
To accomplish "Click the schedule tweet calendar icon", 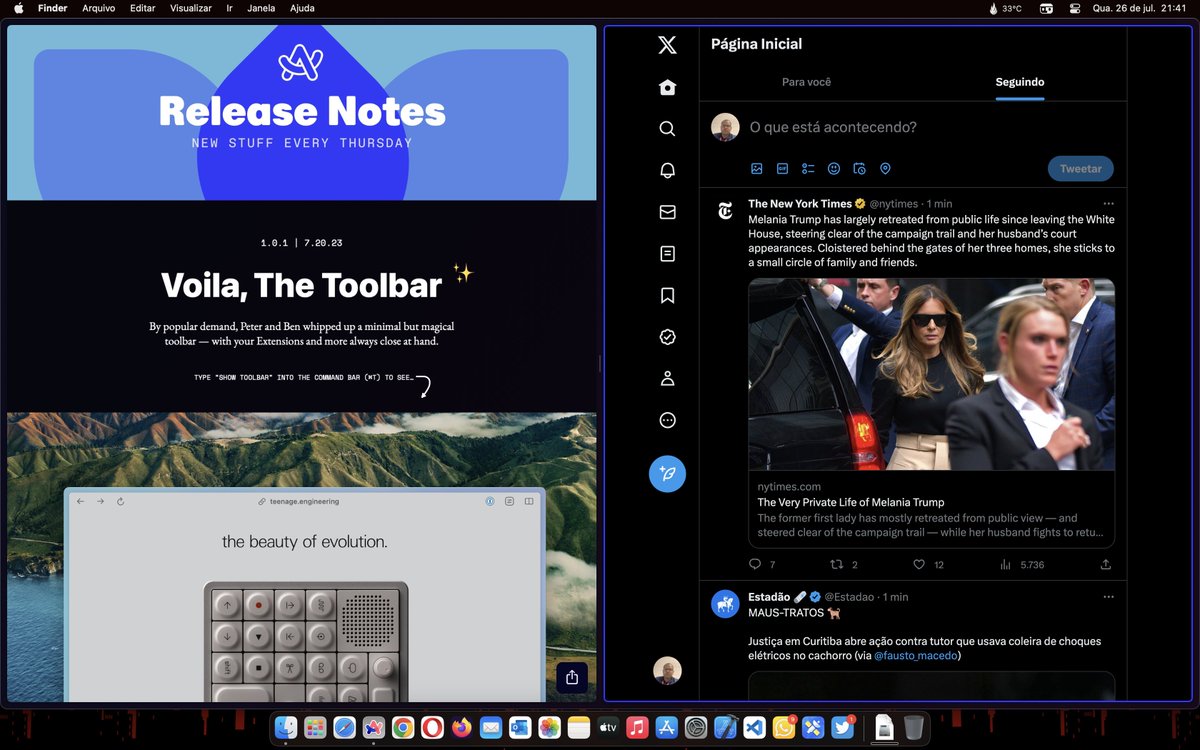I will click(x=859, y=169).
